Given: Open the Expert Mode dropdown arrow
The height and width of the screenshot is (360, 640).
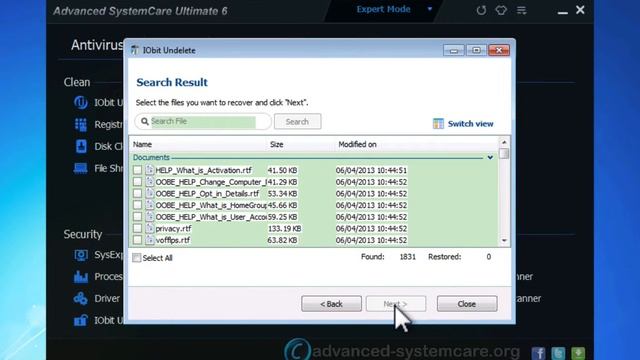Looking at the screenshot, I should pos(429,9).
